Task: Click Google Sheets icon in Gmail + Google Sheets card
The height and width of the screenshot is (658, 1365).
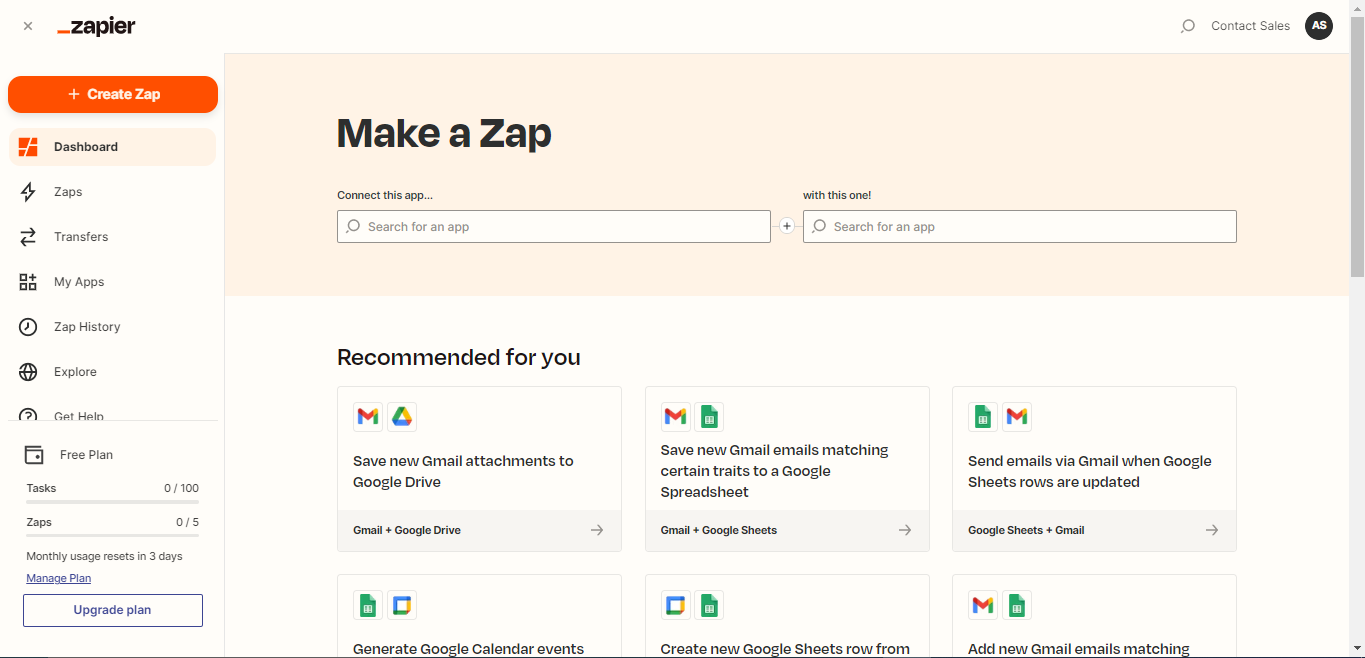Action: [709, 417]
